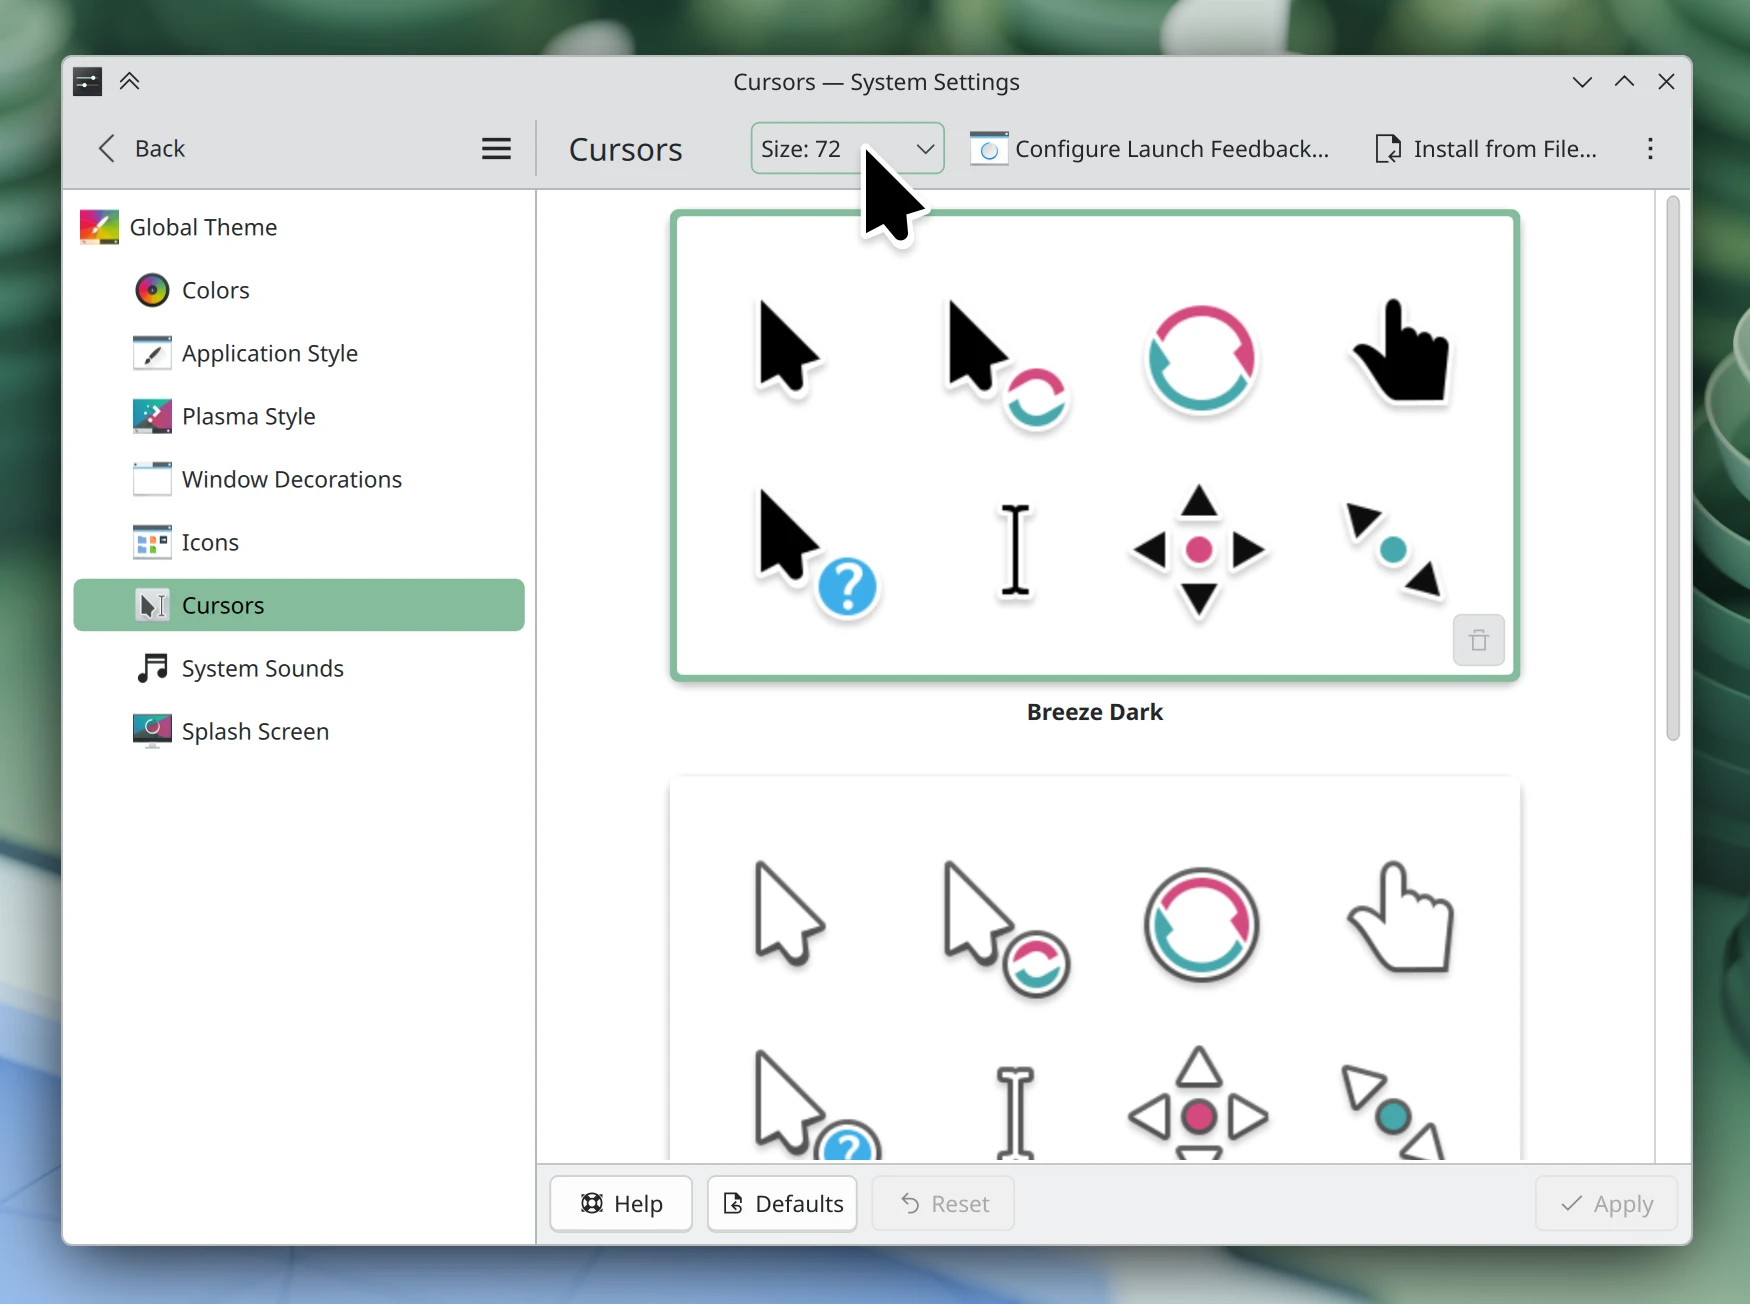Restore settings with Defaults button

coord(782,1203)
